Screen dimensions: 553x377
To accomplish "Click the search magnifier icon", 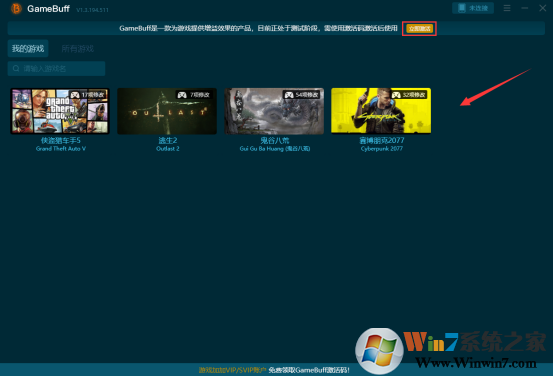I will [x=16, y=68].
